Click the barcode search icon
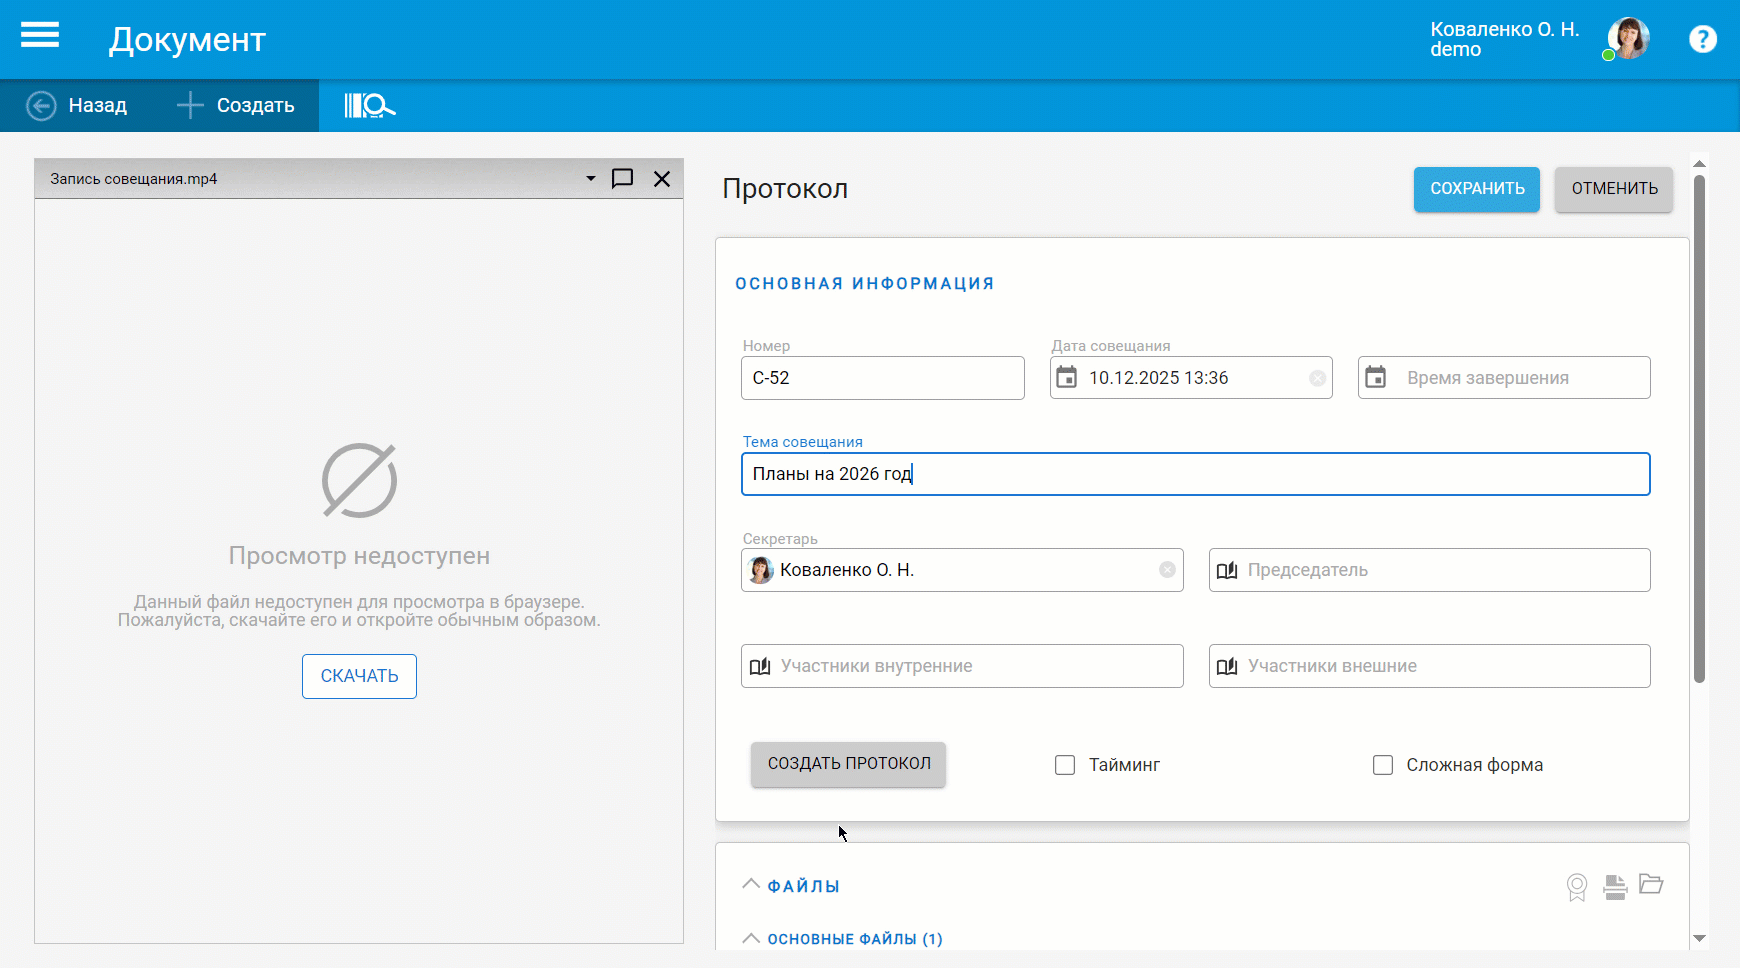1740x968 pixels. (369, 105)
